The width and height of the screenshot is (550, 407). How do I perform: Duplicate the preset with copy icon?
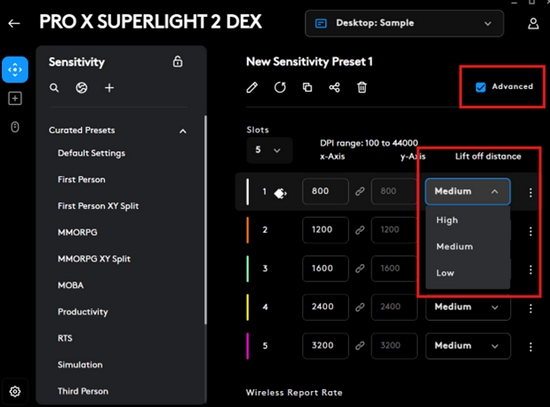307,87
